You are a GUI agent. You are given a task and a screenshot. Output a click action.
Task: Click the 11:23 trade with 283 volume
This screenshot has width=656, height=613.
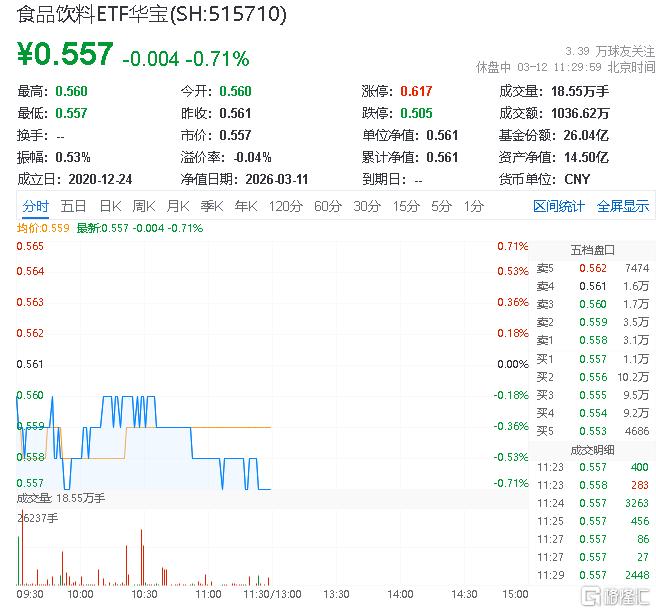pyautogui.click(x=593, y=485)
